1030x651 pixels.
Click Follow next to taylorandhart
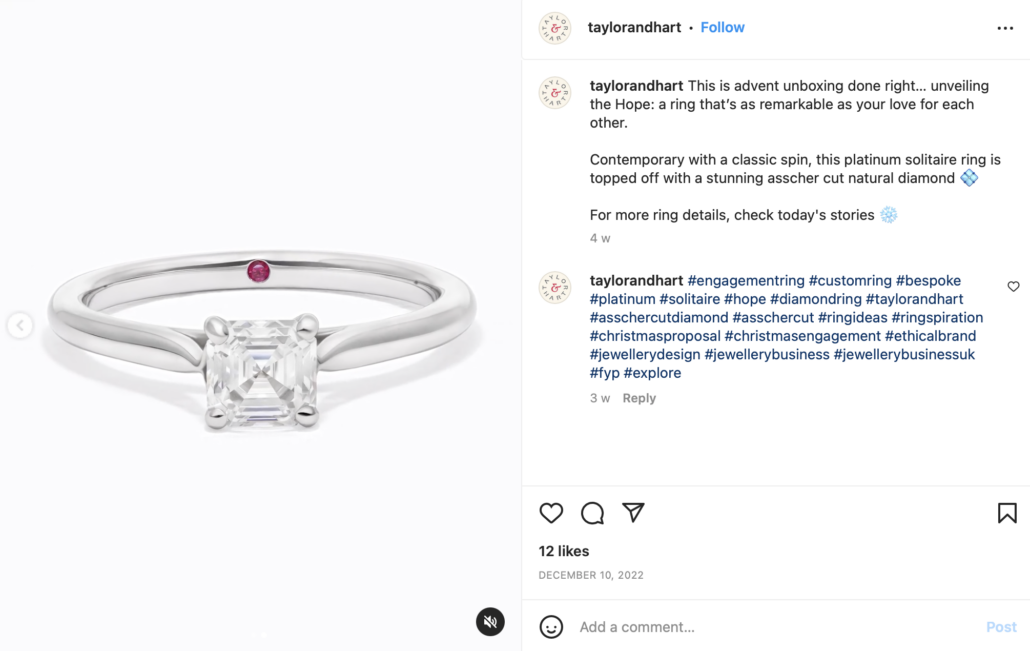click(x=722, y=27)
